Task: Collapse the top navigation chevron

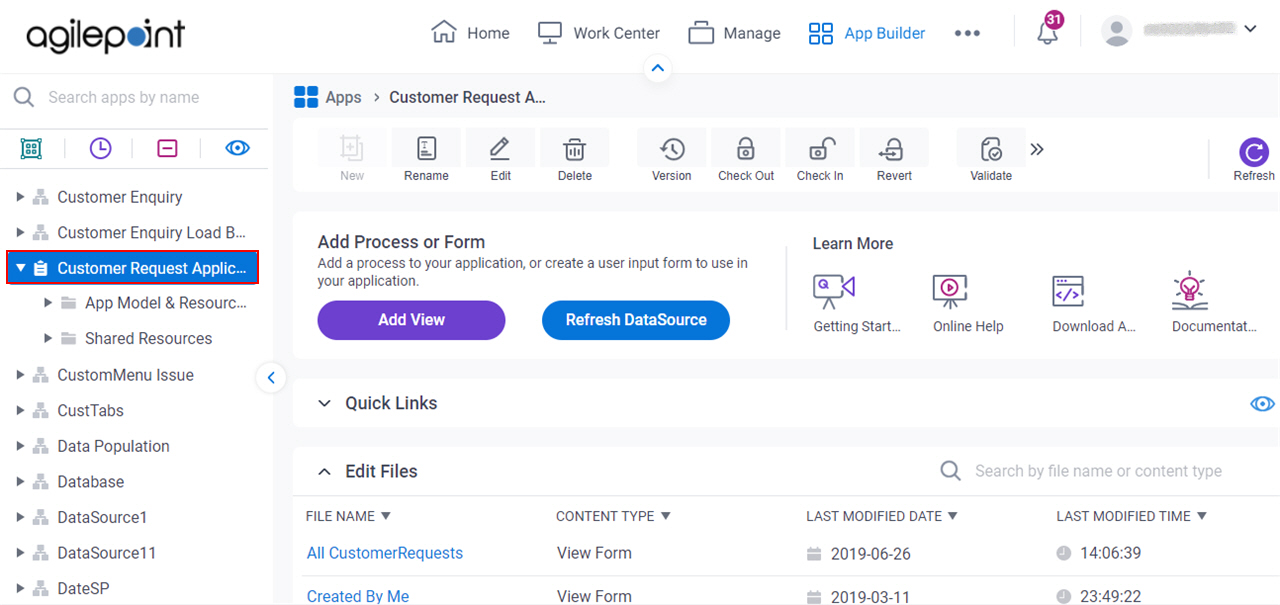Action: click(x=657, y=69)
